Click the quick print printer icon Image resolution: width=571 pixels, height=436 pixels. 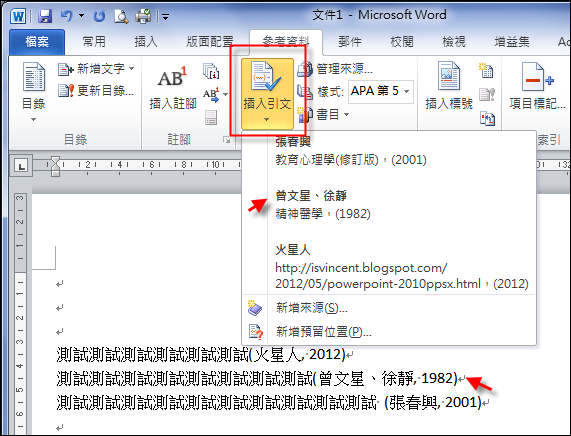tap(143, 16)
